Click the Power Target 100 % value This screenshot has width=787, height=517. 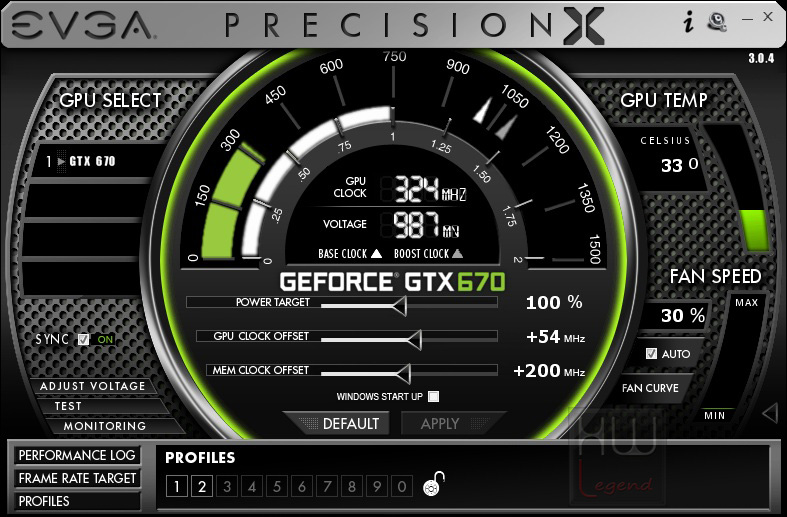(x=554, y=302)
